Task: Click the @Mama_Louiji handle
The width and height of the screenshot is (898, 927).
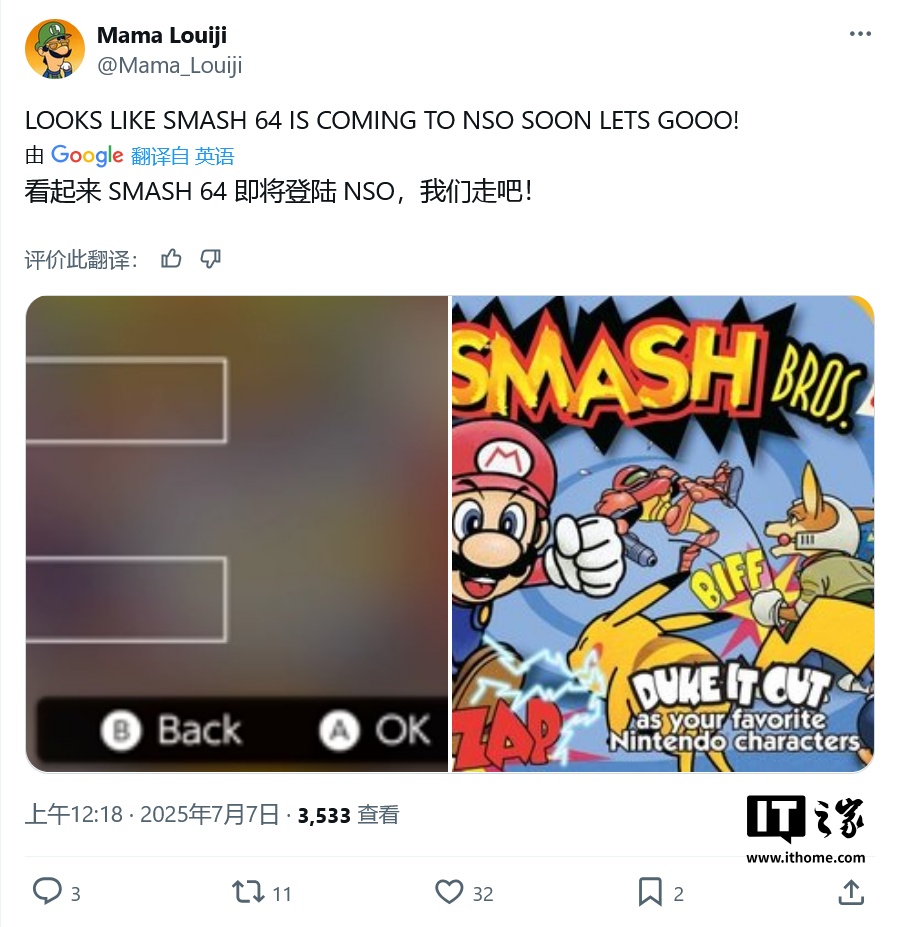Action: pyautogui.click(x=169, y=66)
